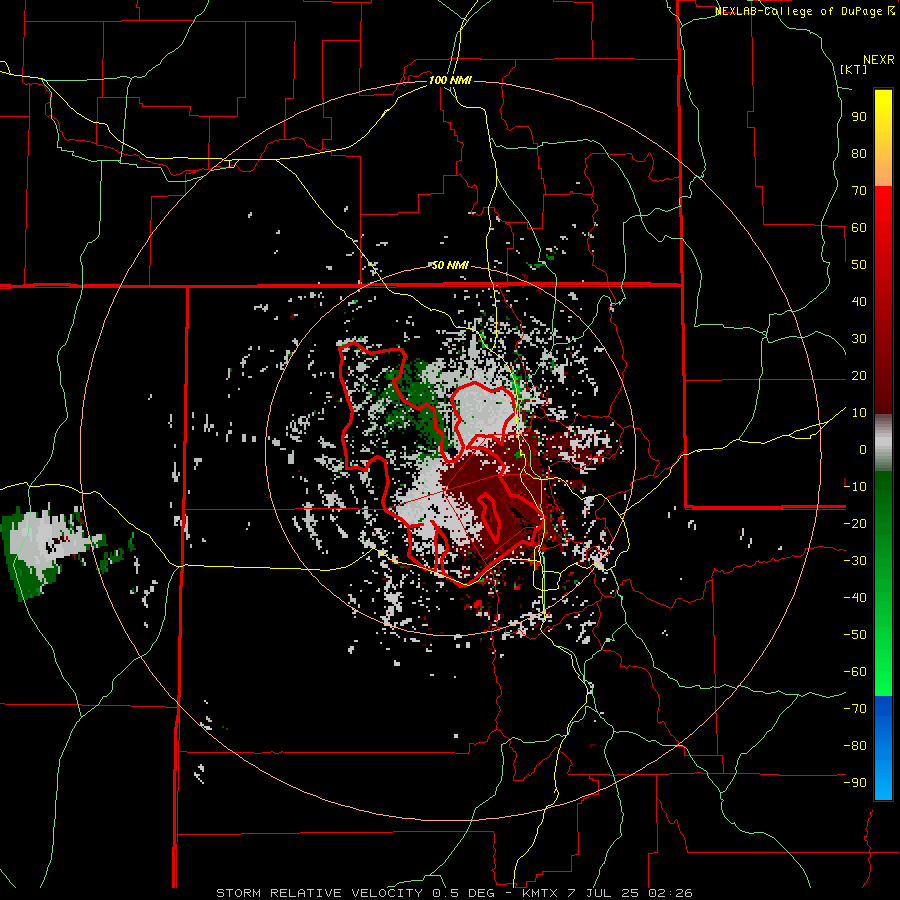This screenshot has height=900, width=900.
Task: Click the 60 value on the velocity scale
Action: (859, 228)
